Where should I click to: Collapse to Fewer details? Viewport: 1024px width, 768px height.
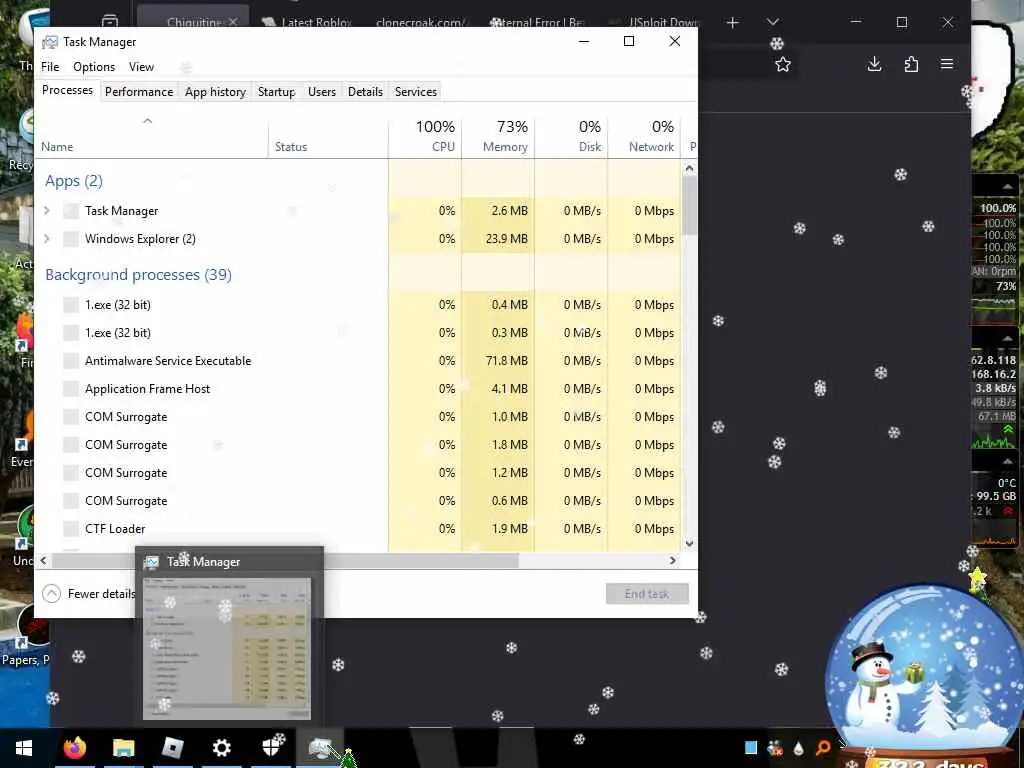pyautogui.click(x=89, y=594)
